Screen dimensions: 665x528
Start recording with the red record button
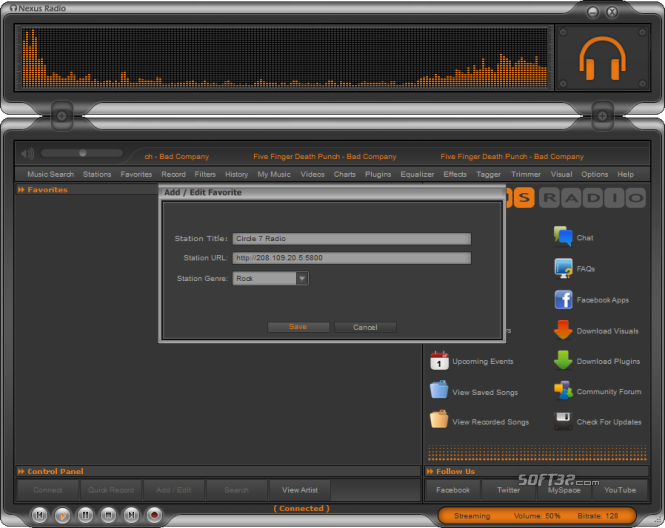point(154,515)
